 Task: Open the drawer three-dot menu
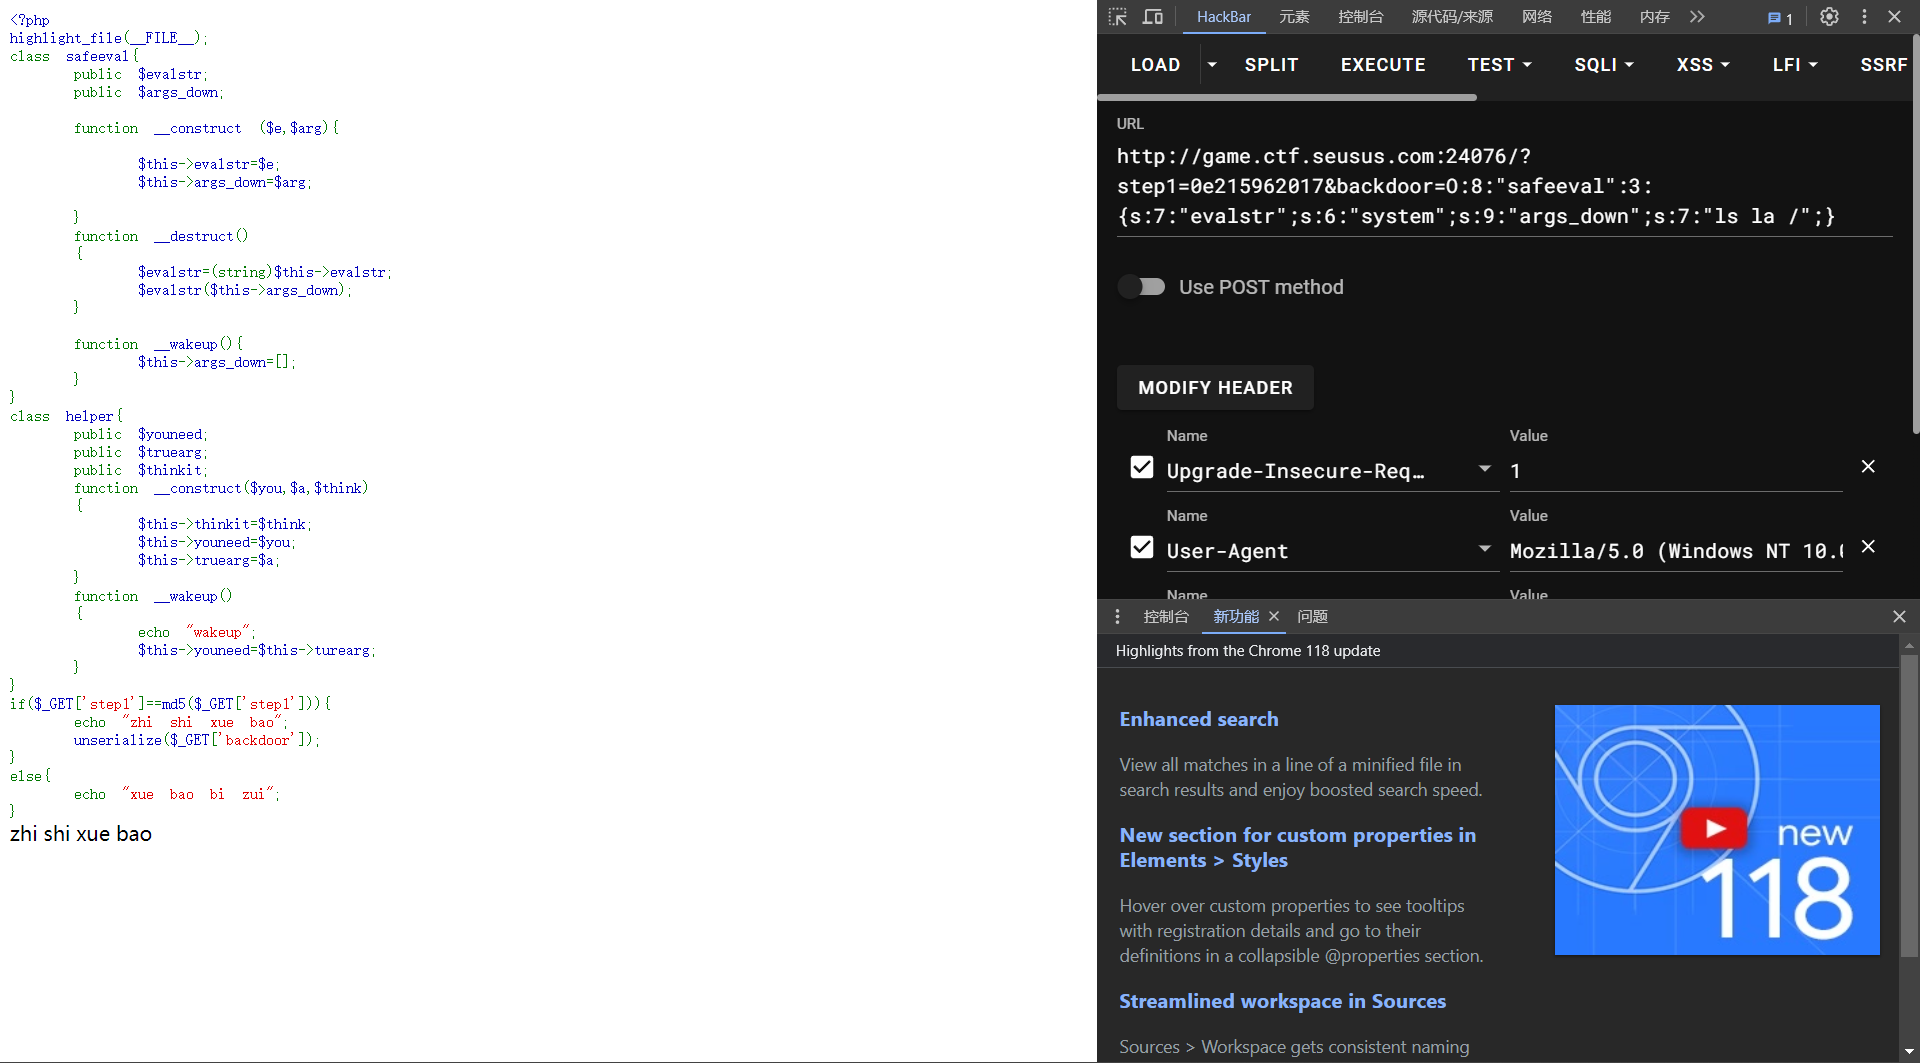click(x=1117, y=617)
